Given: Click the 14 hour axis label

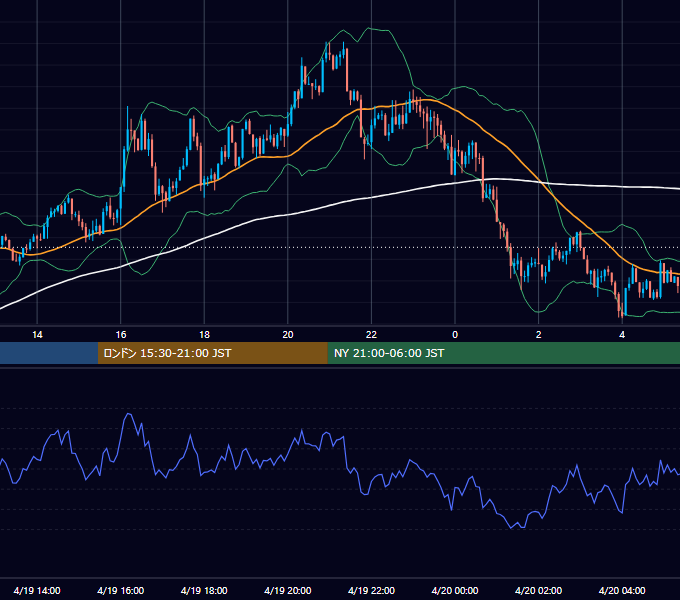Looking at the screenshot, I should coord(37,335).
